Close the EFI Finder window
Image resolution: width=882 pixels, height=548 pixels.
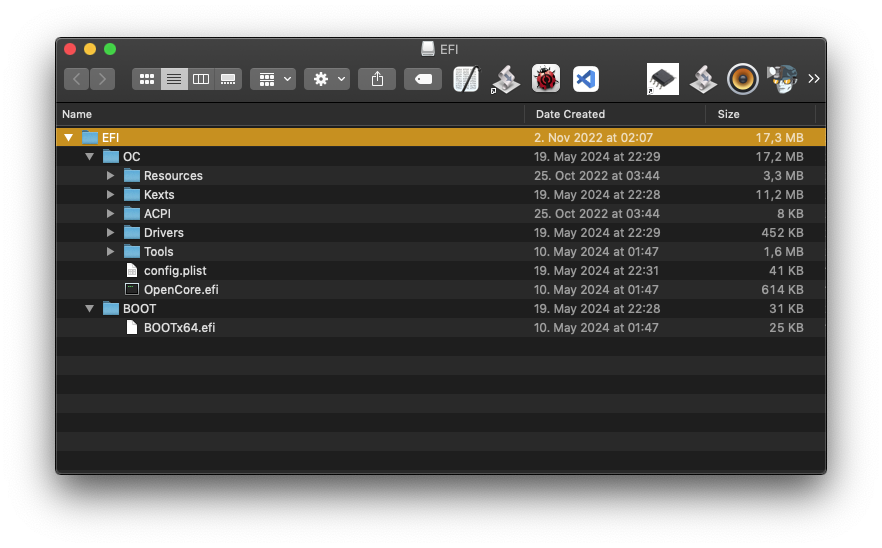(x=70, y=49)
